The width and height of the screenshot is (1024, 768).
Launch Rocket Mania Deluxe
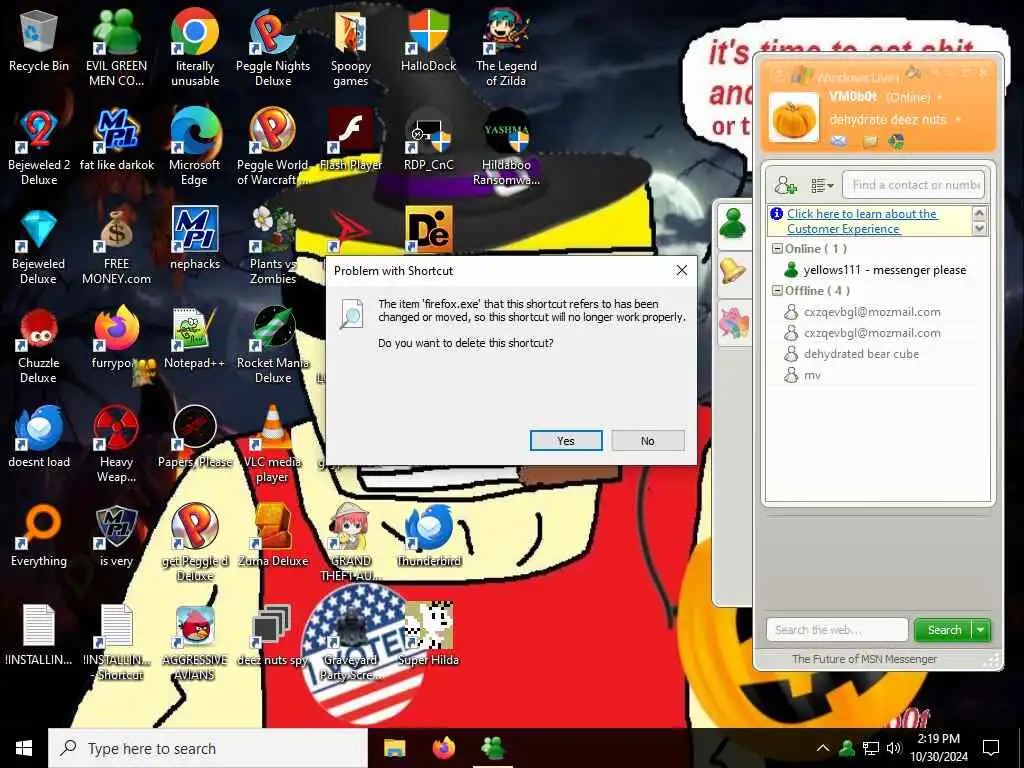click(273, 347)
